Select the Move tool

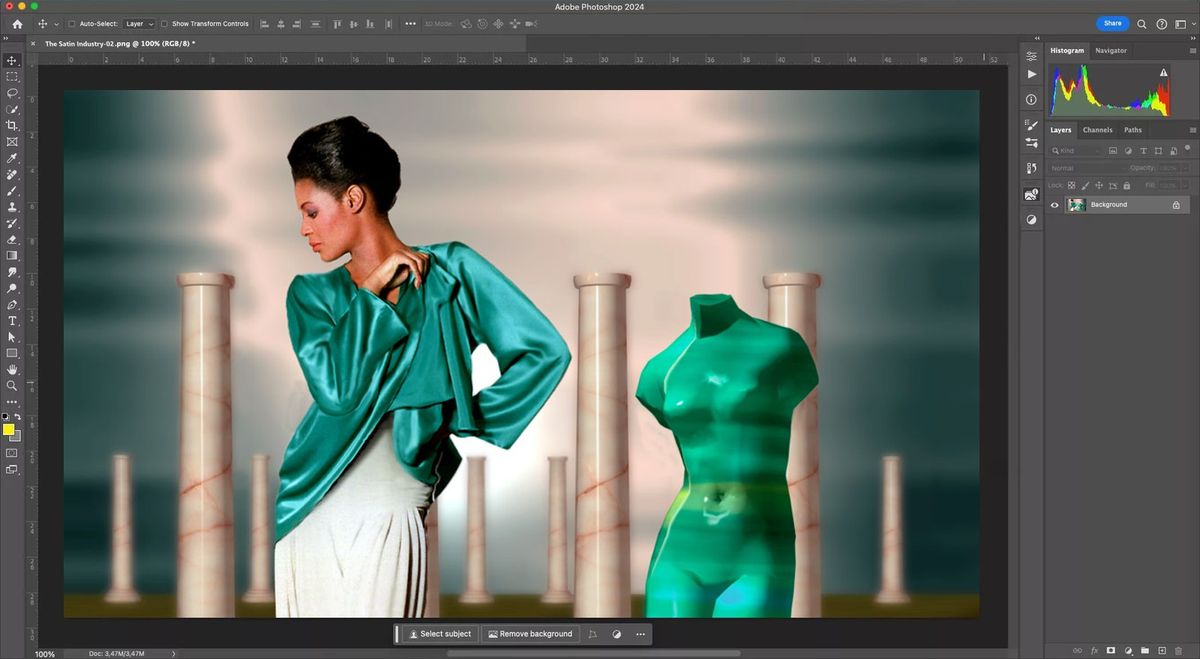tap(12, 60)
